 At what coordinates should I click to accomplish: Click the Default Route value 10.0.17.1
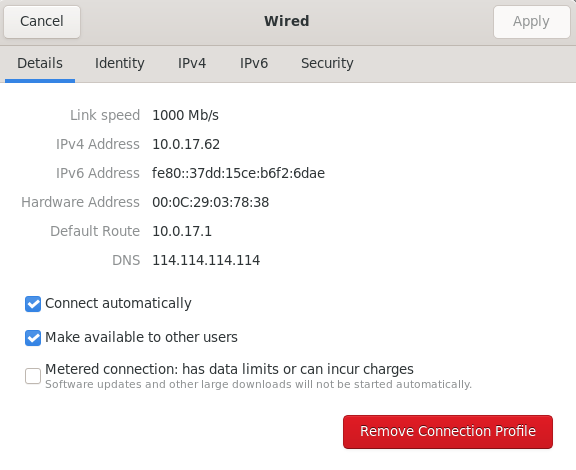182,231
